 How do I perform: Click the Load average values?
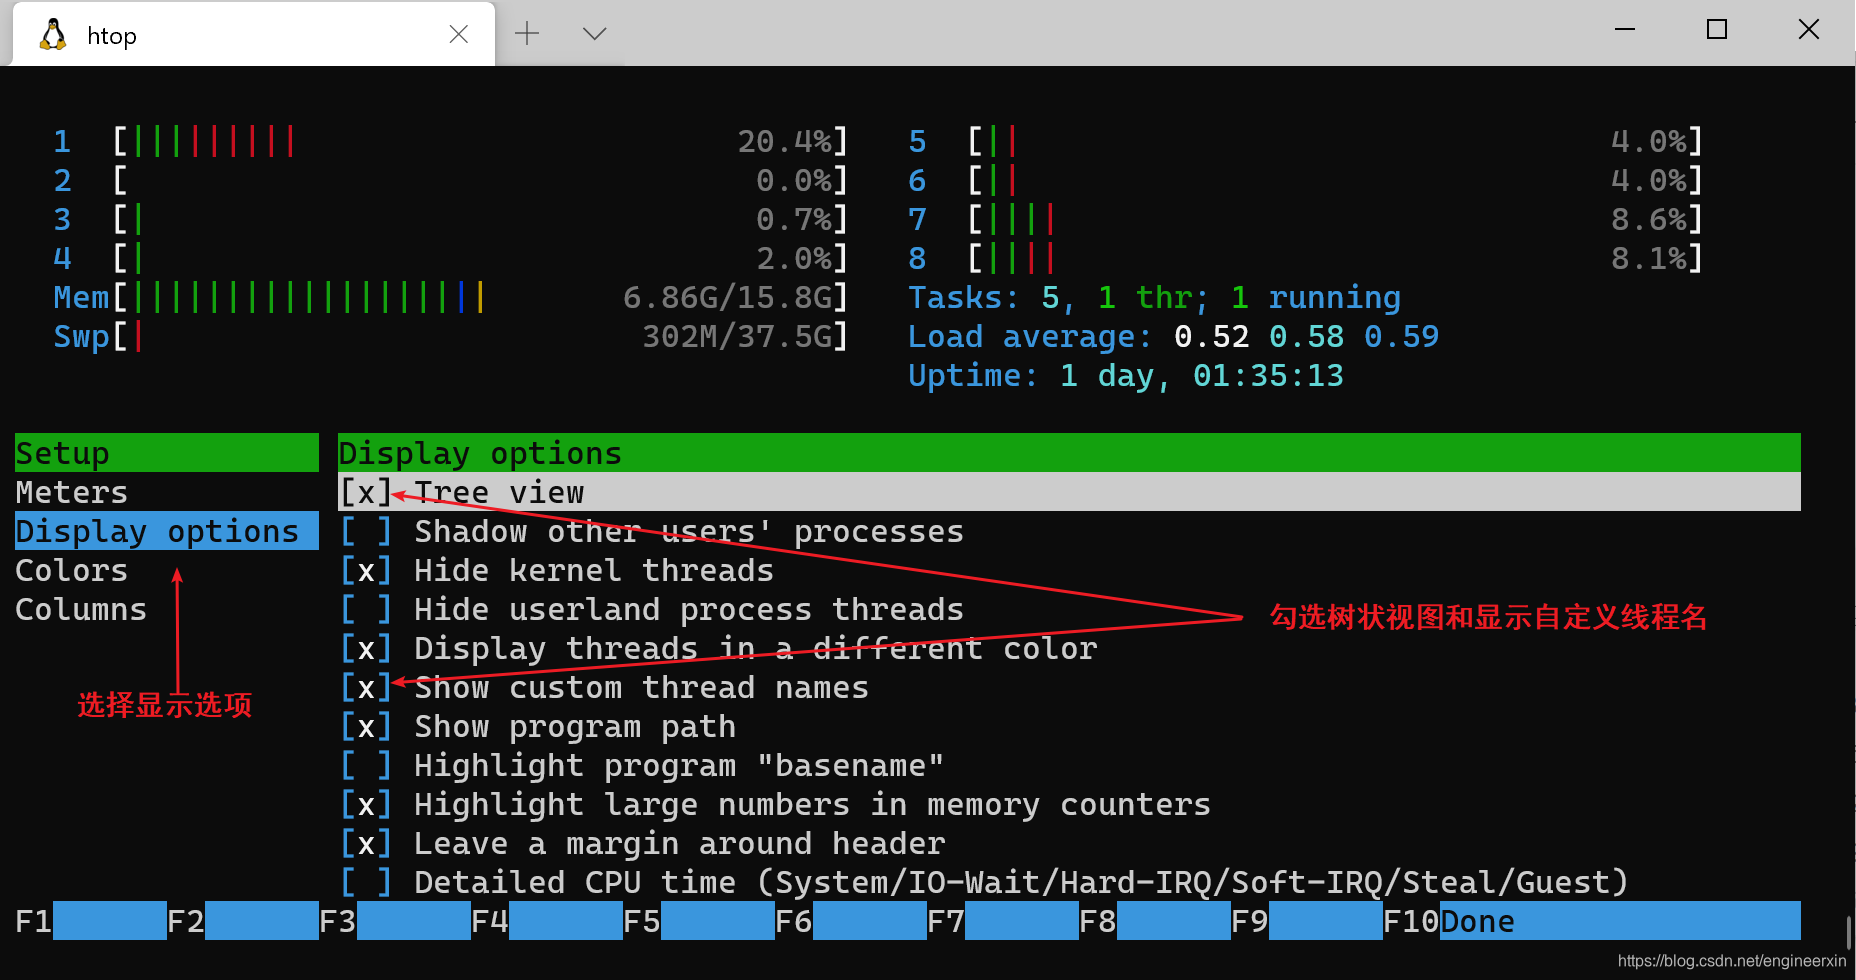tap(1306, 336)
